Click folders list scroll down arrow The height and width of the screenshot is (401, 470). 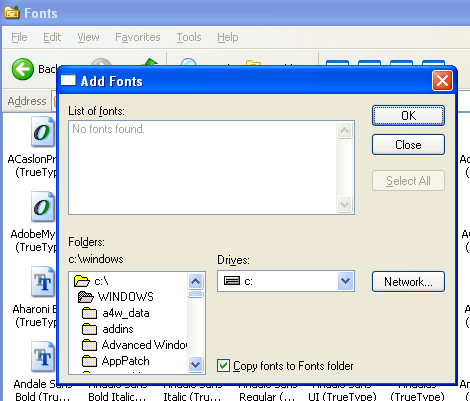195,364
